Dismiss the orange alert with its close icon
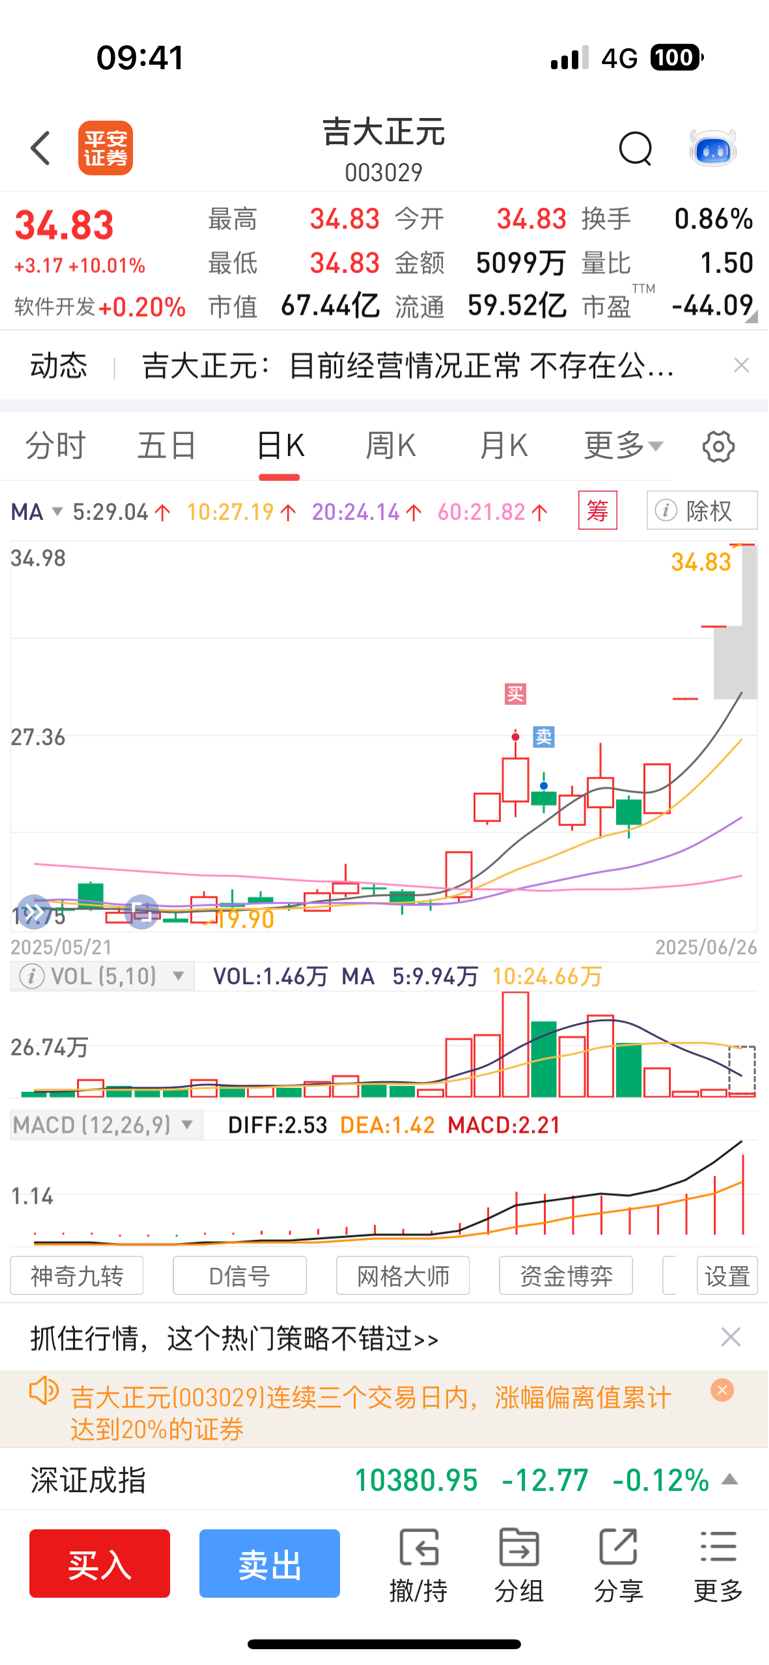 point(722,1390)
